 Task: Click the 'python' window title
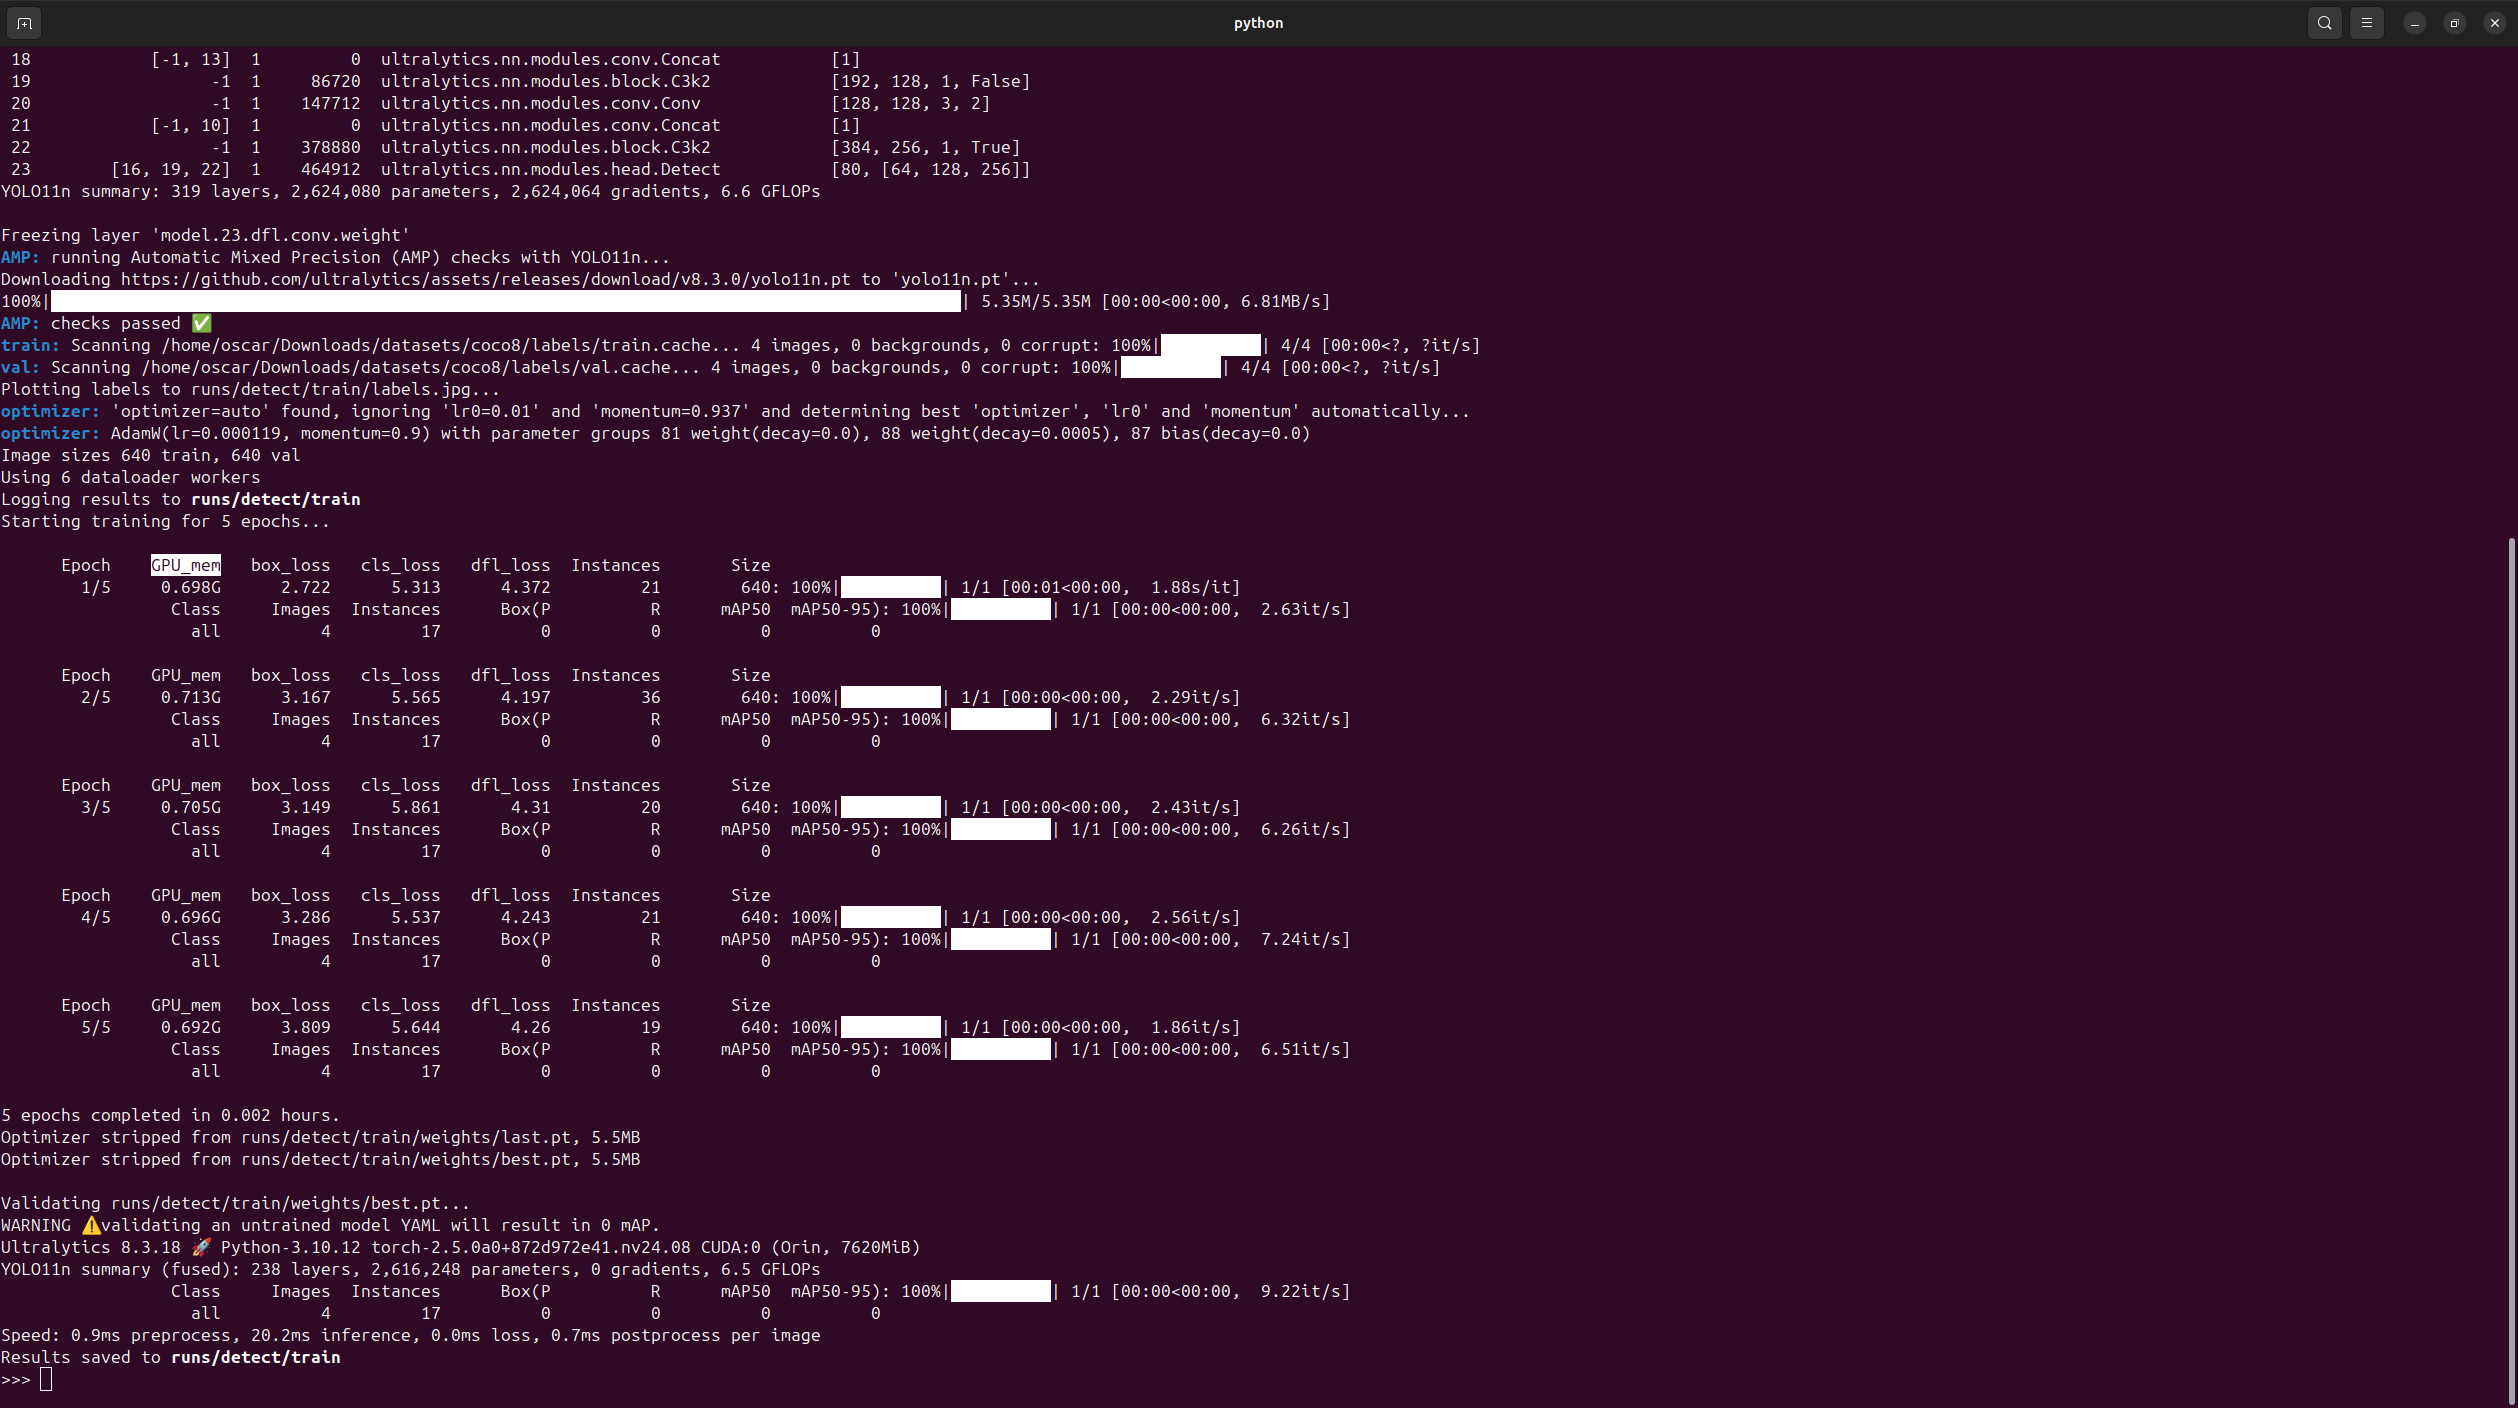click(x=1258, y=23)
